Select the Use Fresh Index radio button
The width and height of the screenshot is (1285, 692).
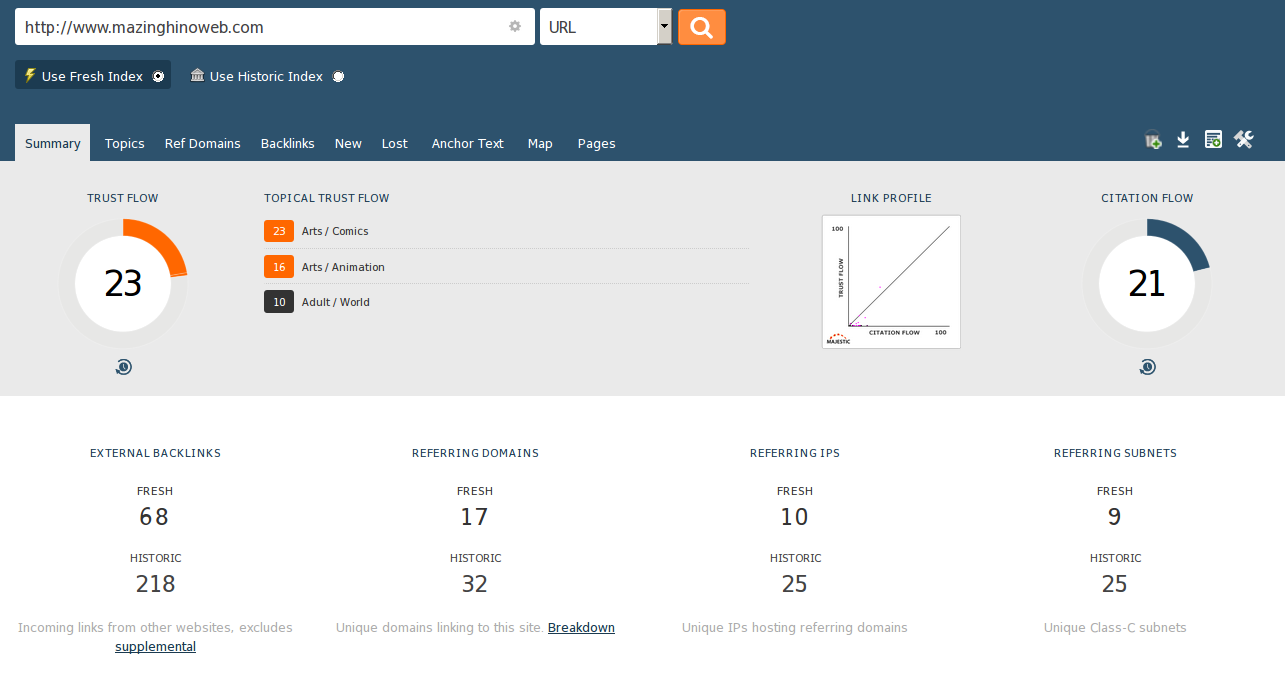click(x=158, y=77)
